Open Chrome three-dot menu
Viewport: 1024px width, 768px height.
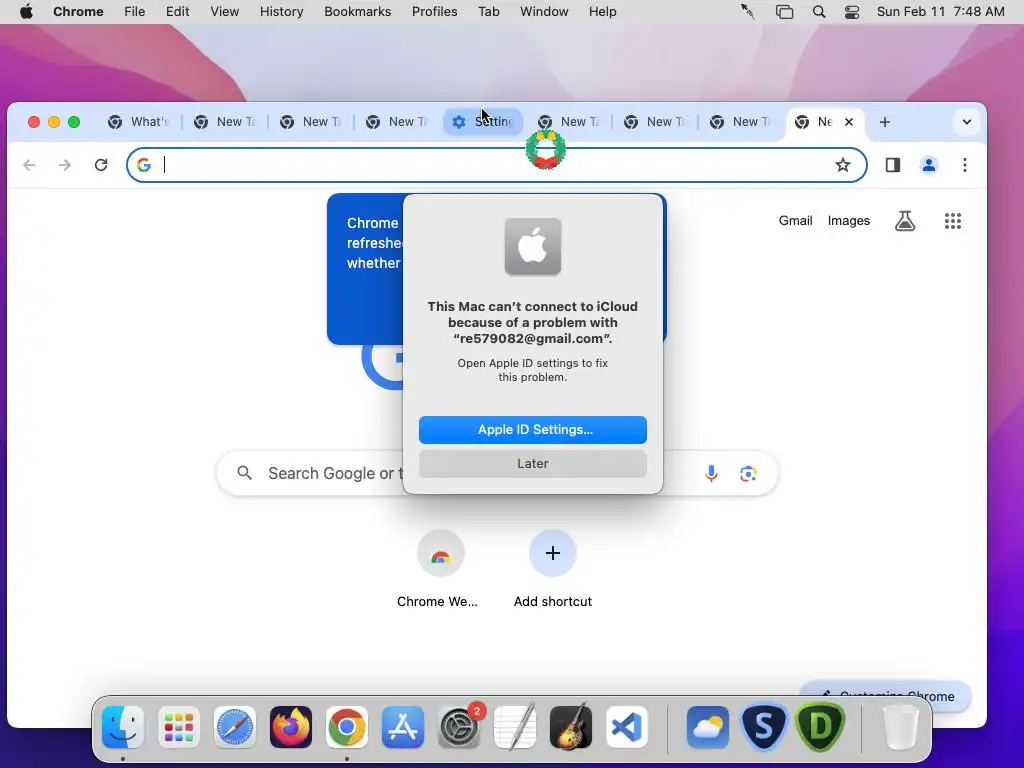(x=965, y=165)
